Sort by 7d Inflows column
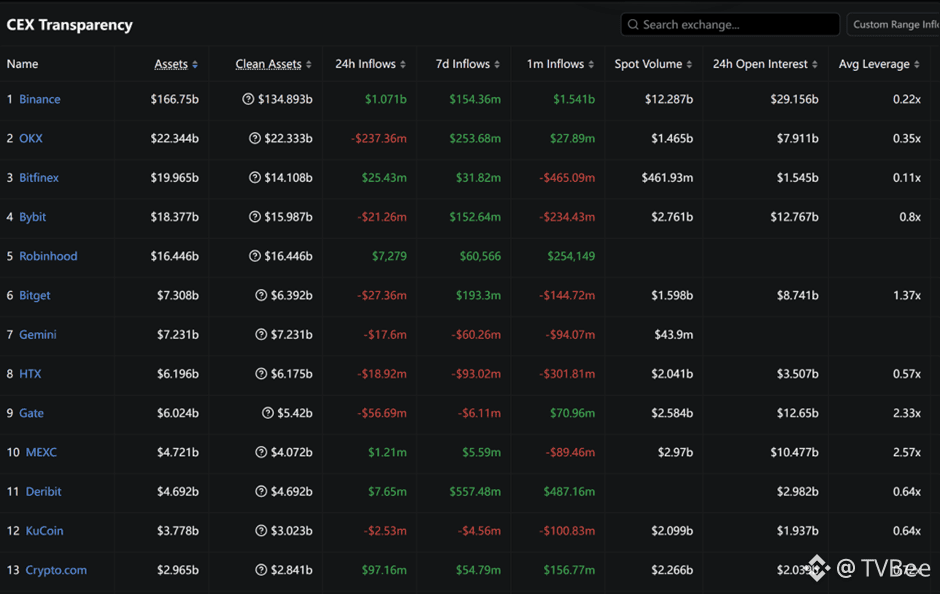 [468, 64]
